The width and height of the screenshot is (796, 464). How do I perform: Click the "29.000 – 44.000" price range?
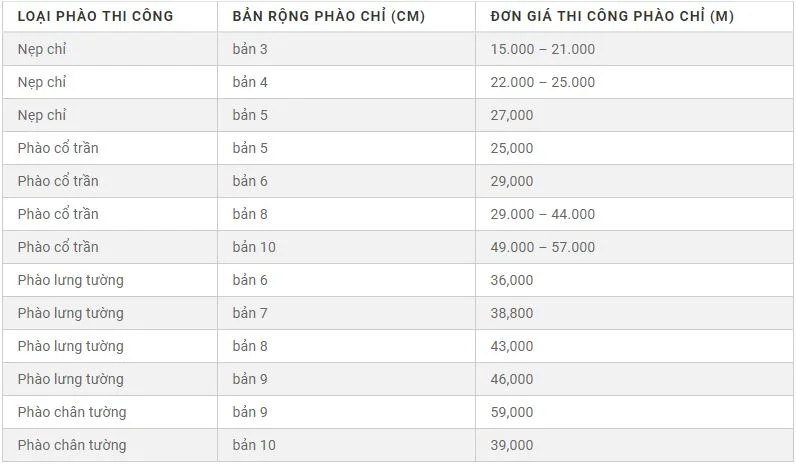(x=543, y=214)
